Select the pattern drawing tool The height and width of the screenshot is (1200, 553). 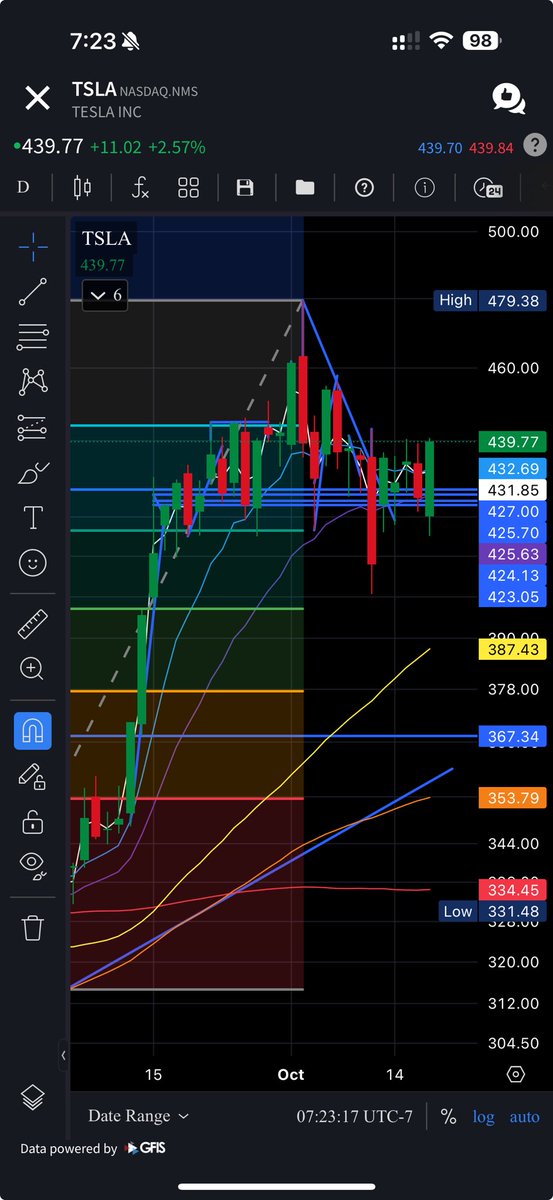33,381
